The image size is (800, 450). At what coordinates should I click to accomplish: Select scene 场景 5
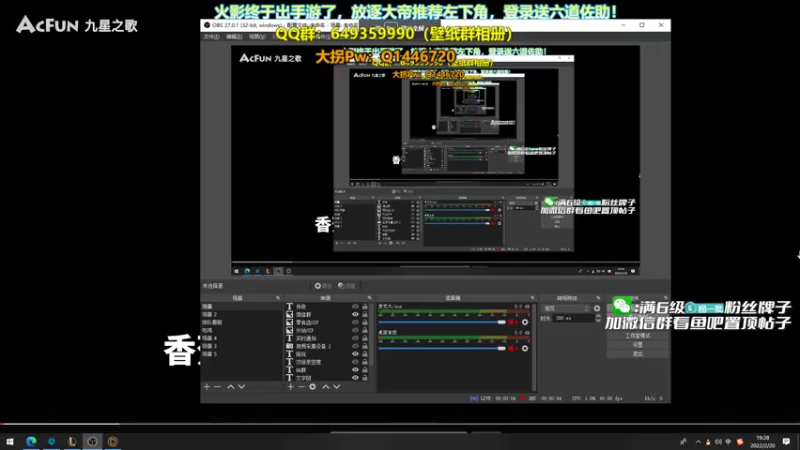coord(209,354)
